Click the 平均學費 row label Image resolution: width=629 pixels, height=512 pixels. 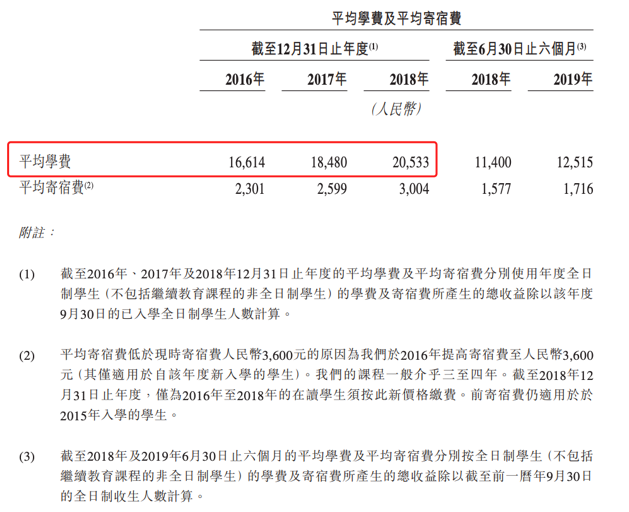(45, 162)
